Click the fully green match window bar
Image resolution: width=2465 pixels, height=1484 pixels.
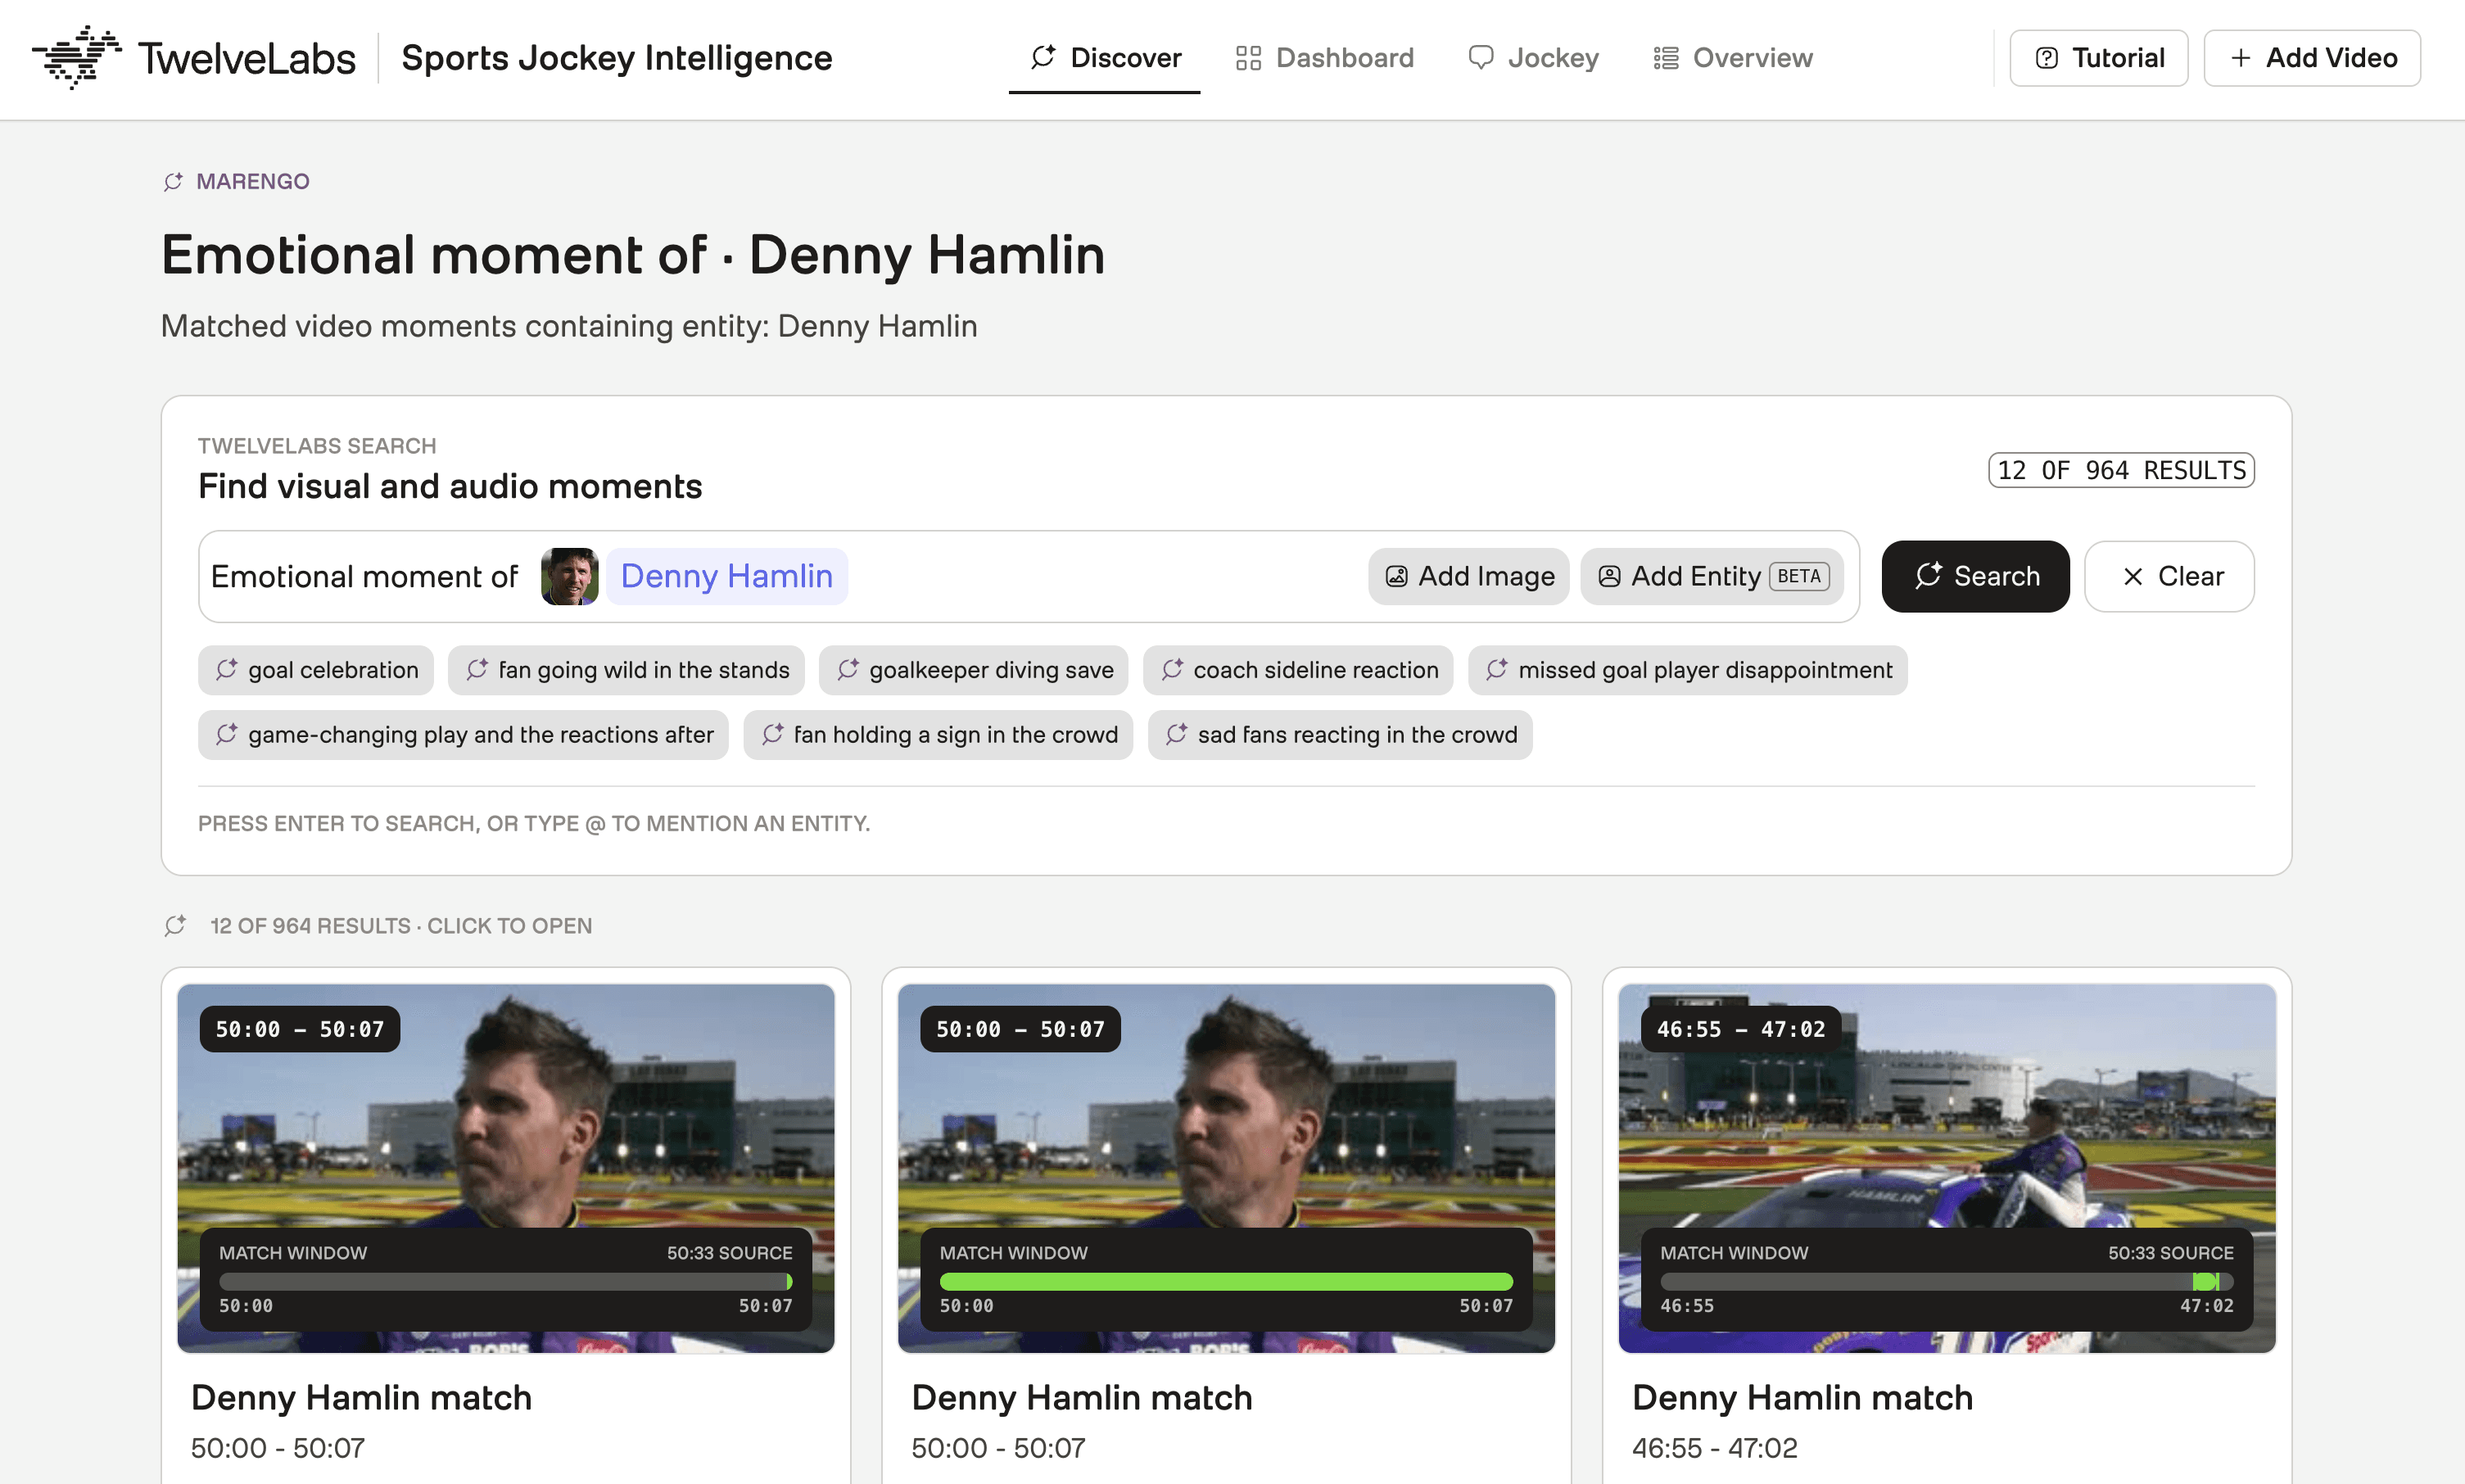(1226, 1281)
